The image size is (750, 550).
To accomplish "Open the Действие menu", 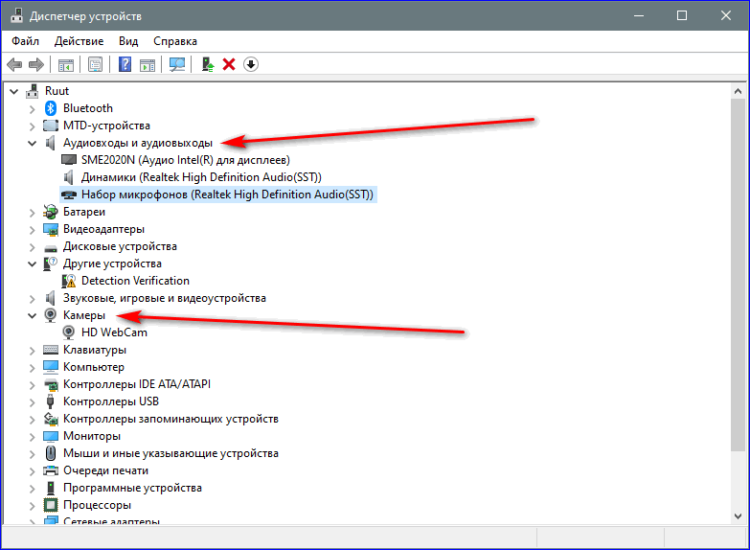I will (x=79, y=41).
